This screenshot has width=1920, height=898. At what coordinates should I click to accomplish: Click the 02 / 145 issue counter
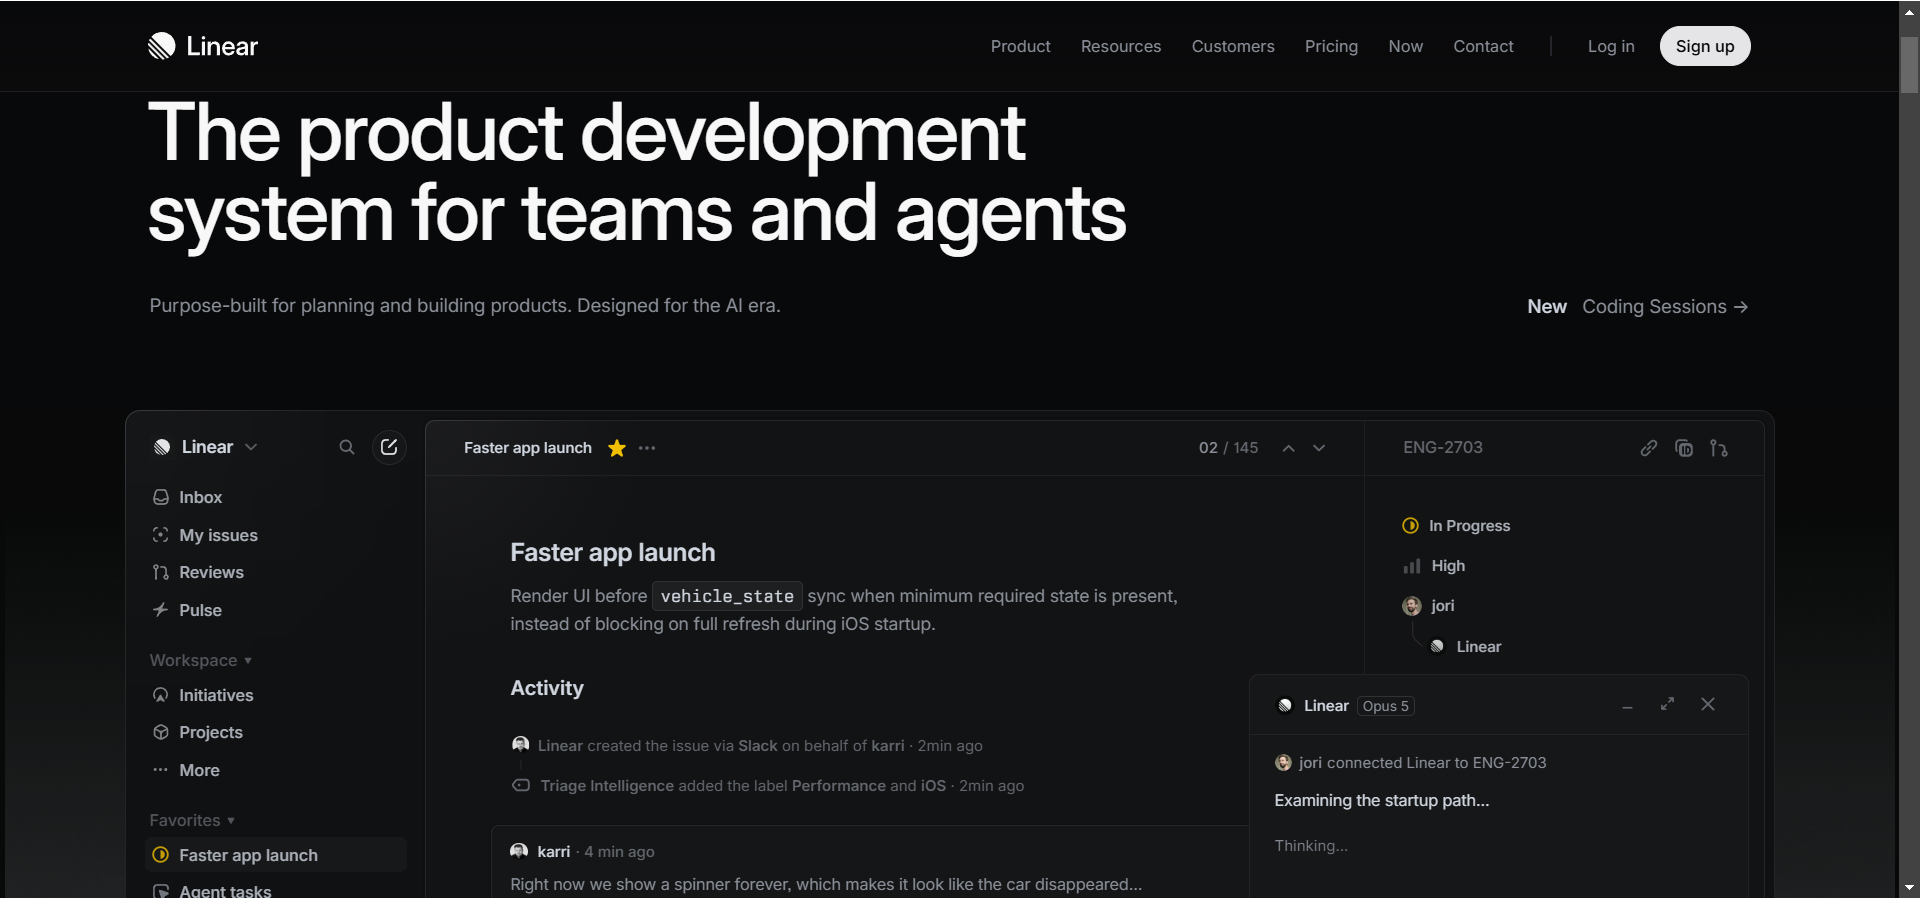pos(1228,448)
